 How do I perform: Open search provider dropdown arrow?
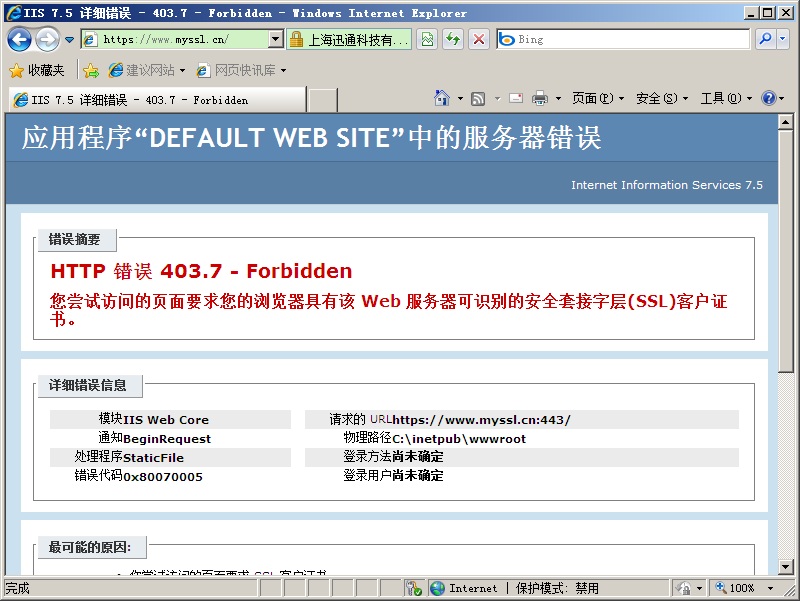(x=783, y=39)
